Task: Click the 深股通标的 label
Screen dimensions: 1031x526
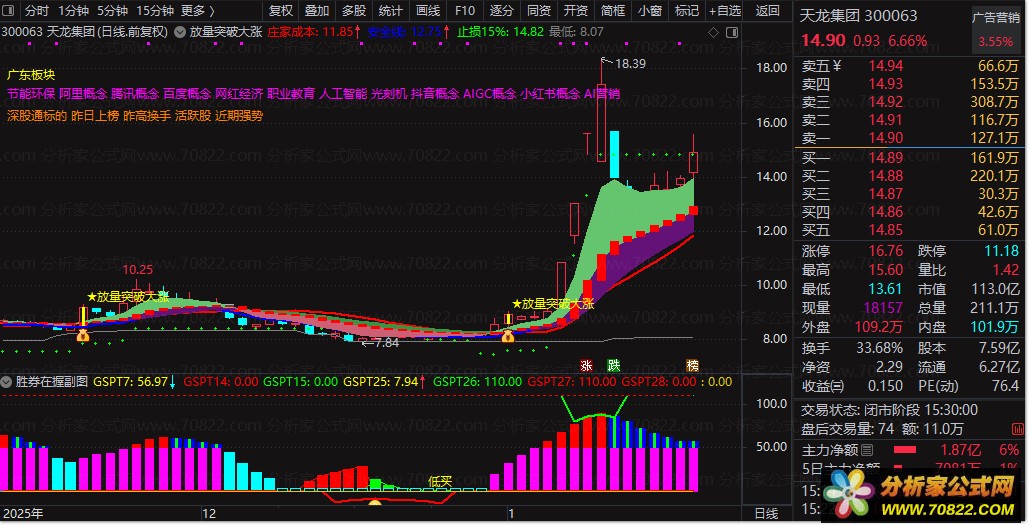Action: tap(37, 115)
